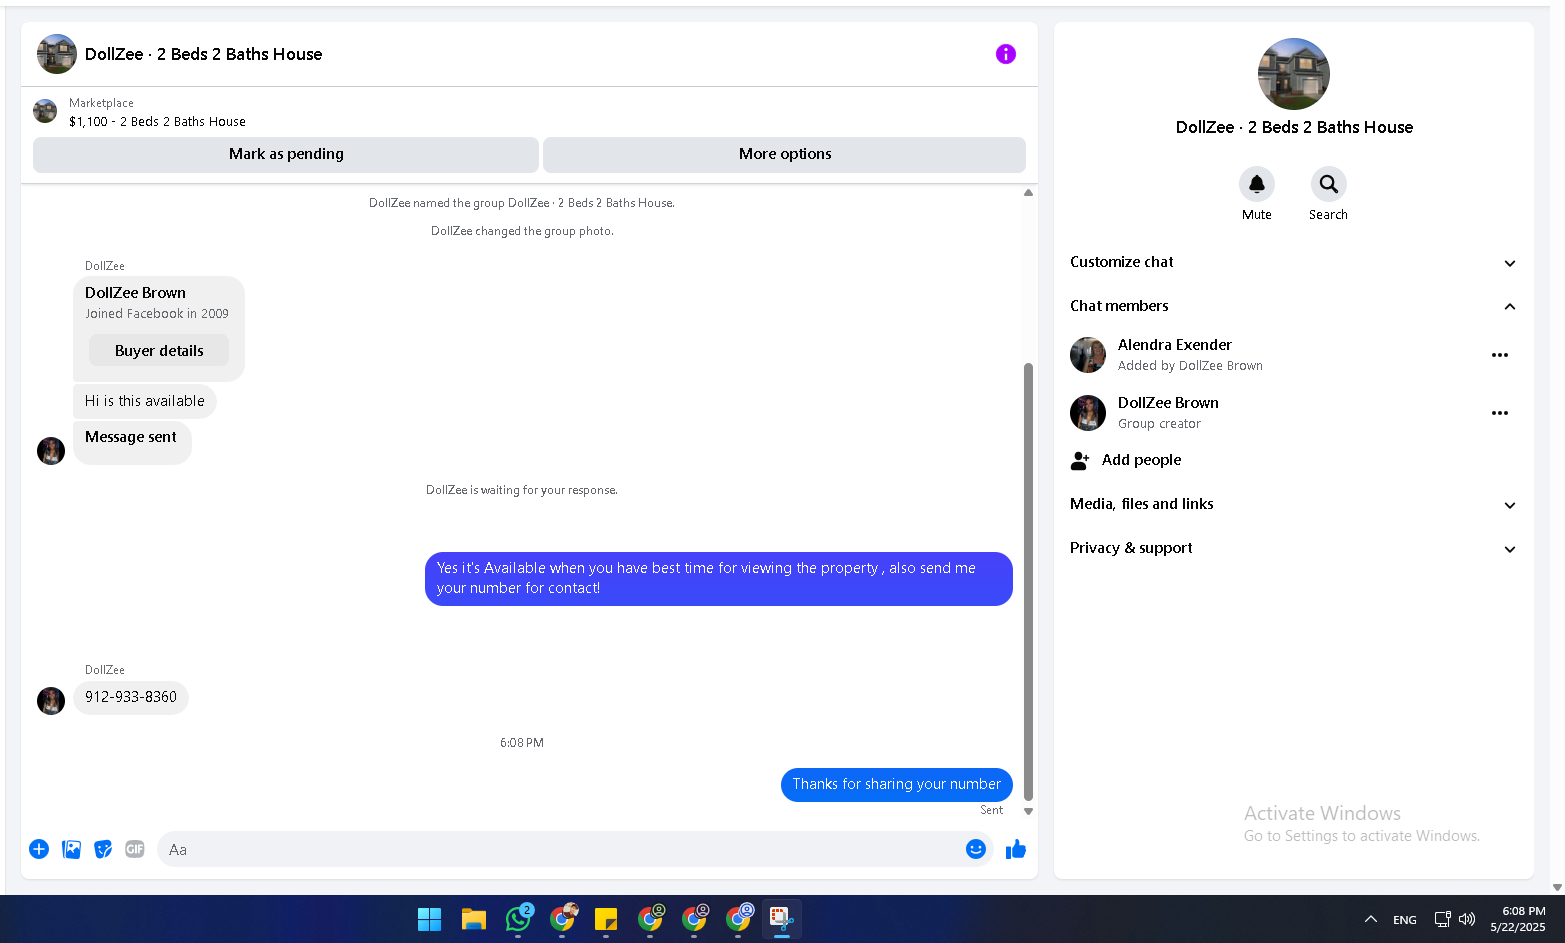
Task: Click "DollZee Brown" name in buyer card
Action: click(135, 293)
